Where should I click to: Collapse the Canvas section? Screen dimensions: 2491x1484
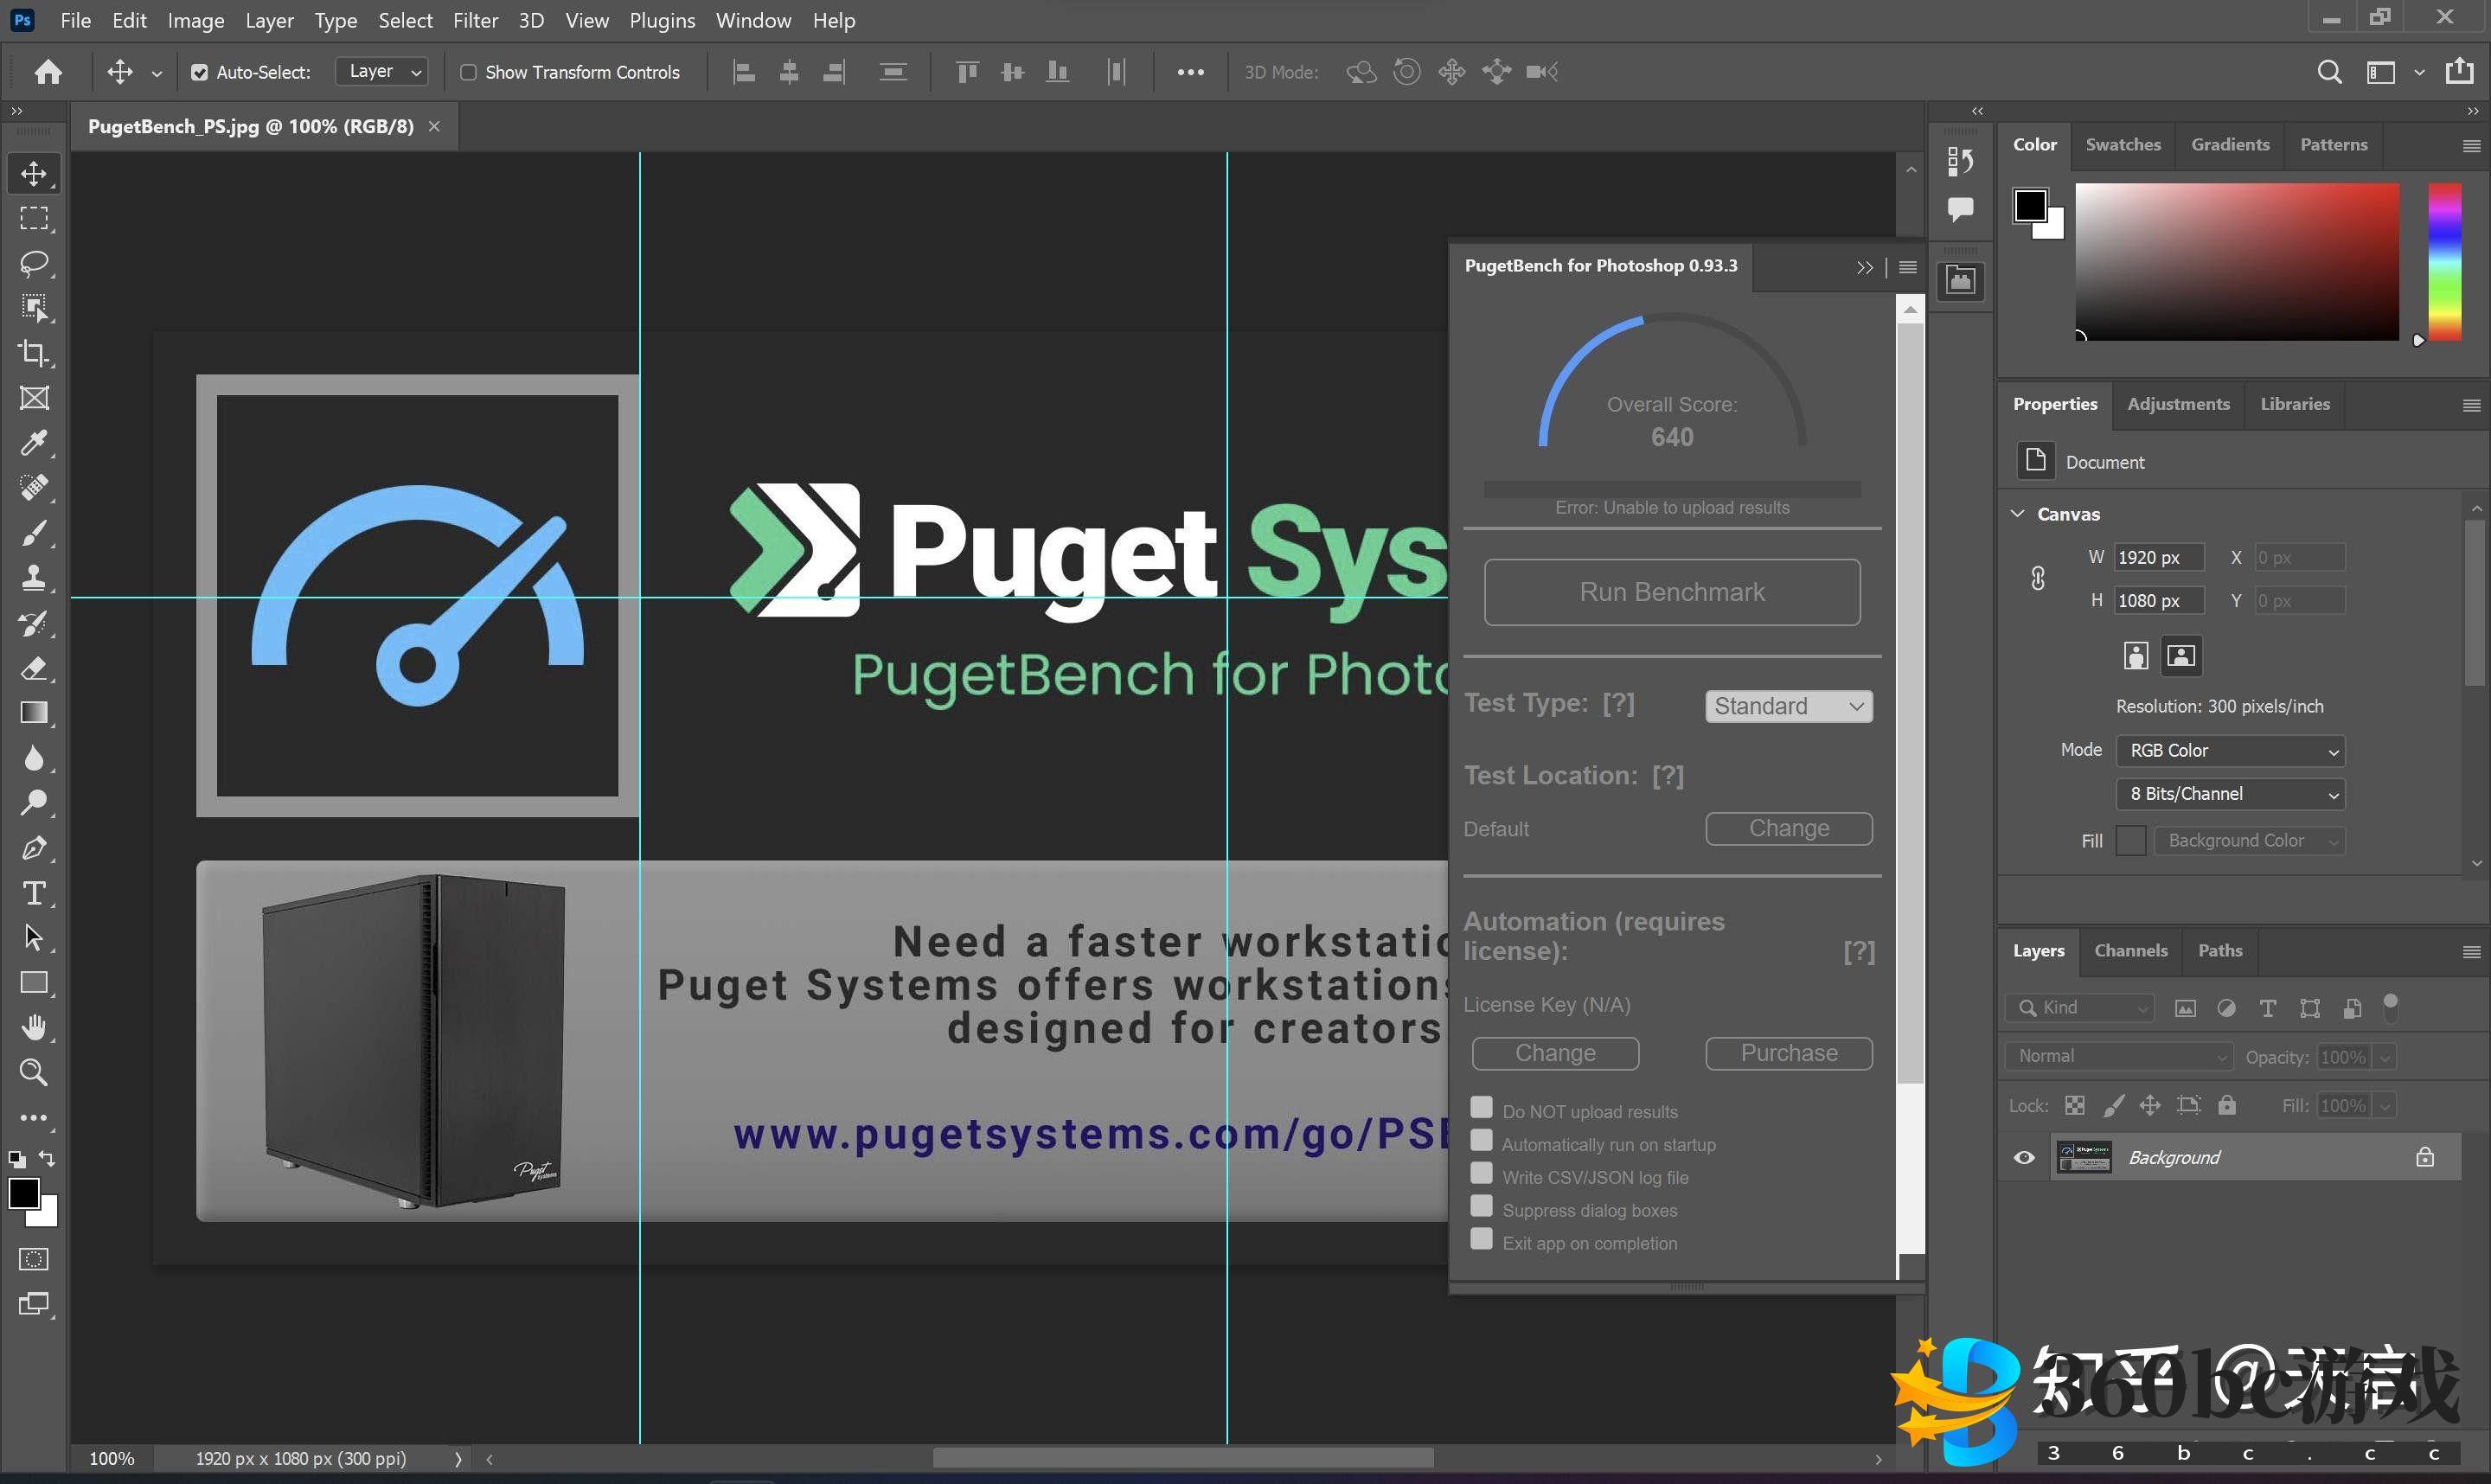point(2018,514)
